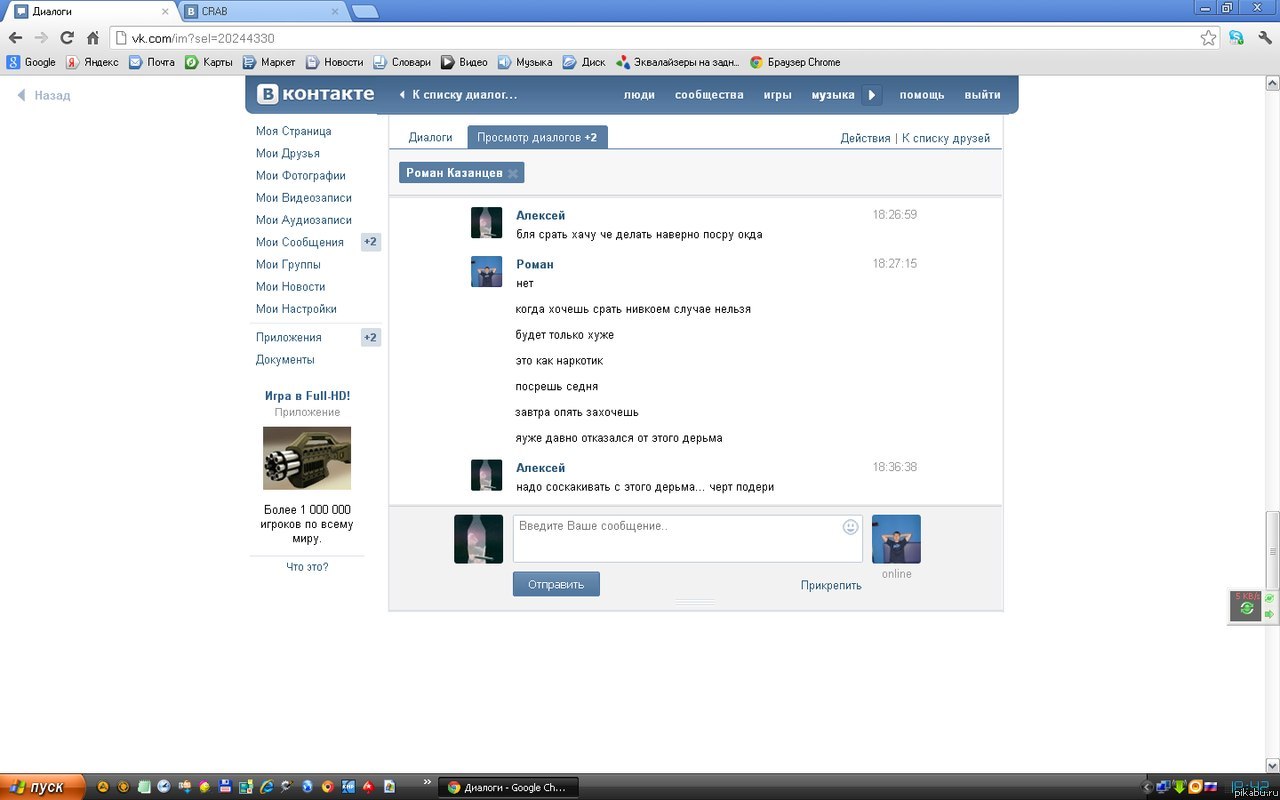Open the музыка menu item
Viewport: 1280px width, 800px height.
tap(833, 95)
